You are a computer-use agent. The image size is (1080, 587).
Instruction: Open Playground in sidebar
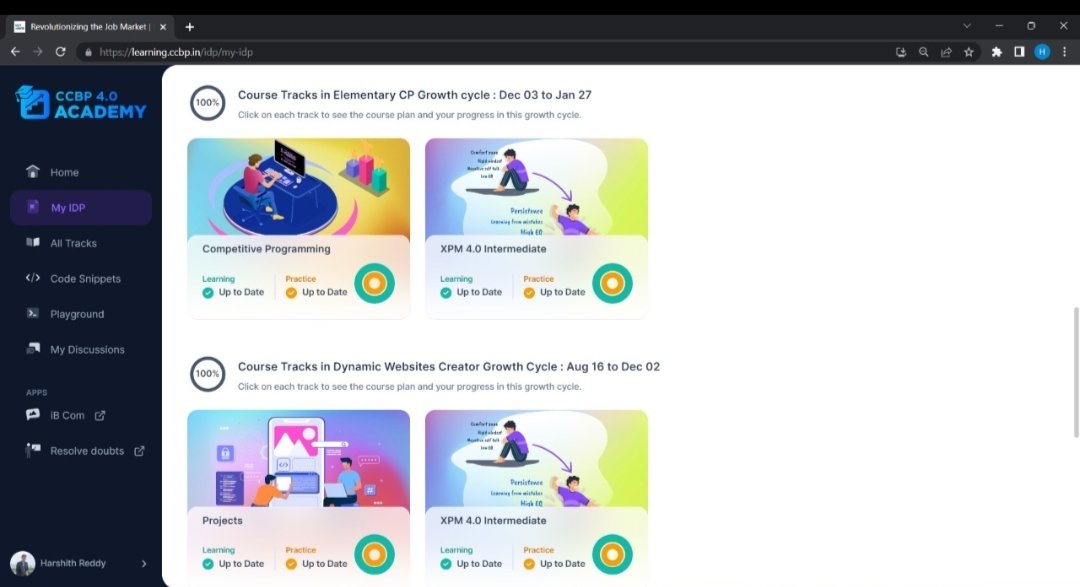(x=81, y=314)
